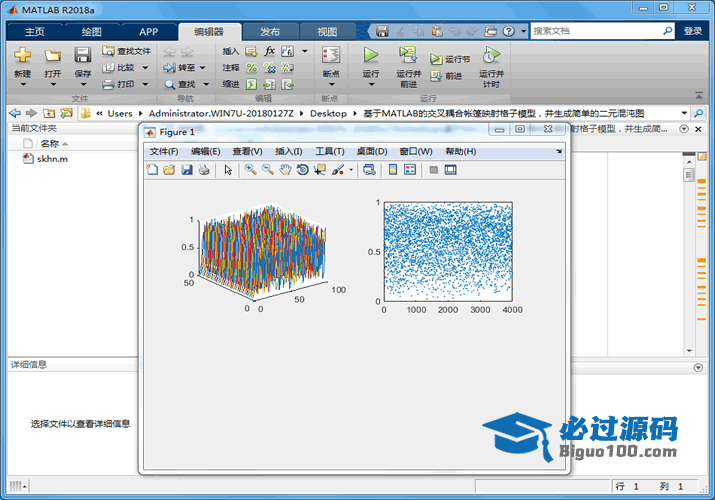The width and height of the screenshot is (715, 500).
Task: Click the Insert Legend icon
Action: (410, 170)
